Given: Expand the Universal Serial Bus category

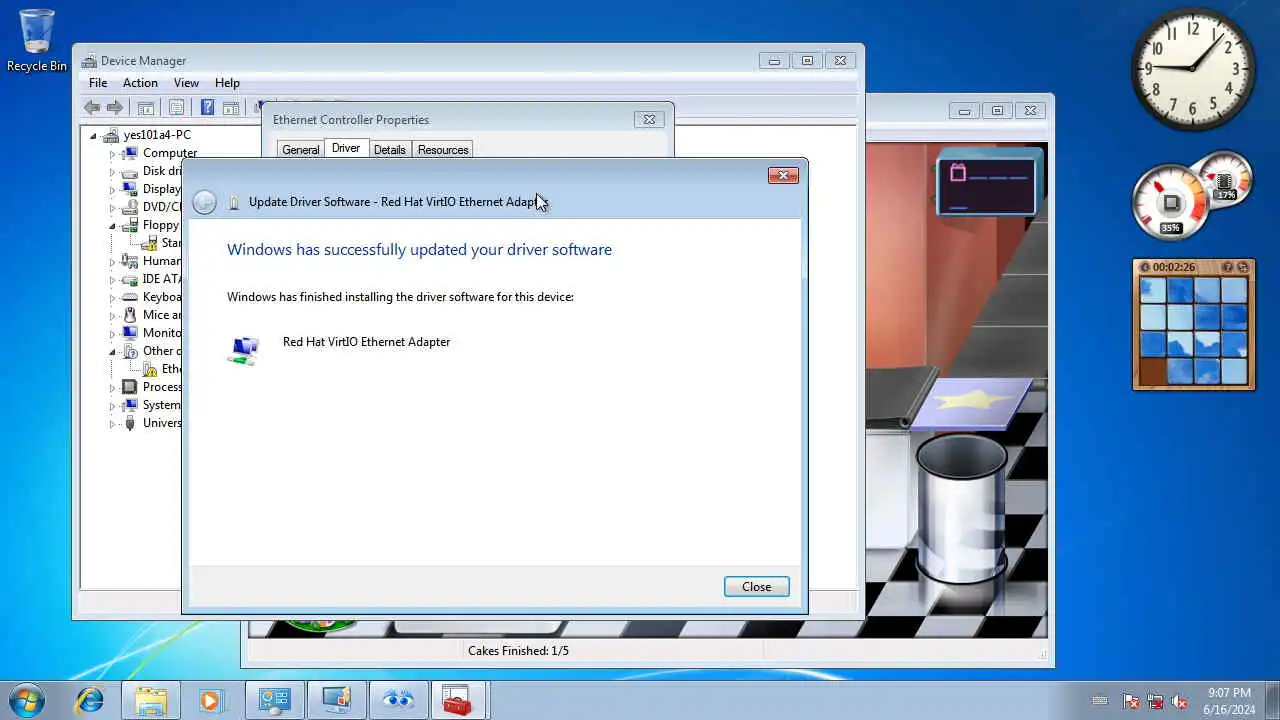Looking at the screenshot, I should pos(112,424).
